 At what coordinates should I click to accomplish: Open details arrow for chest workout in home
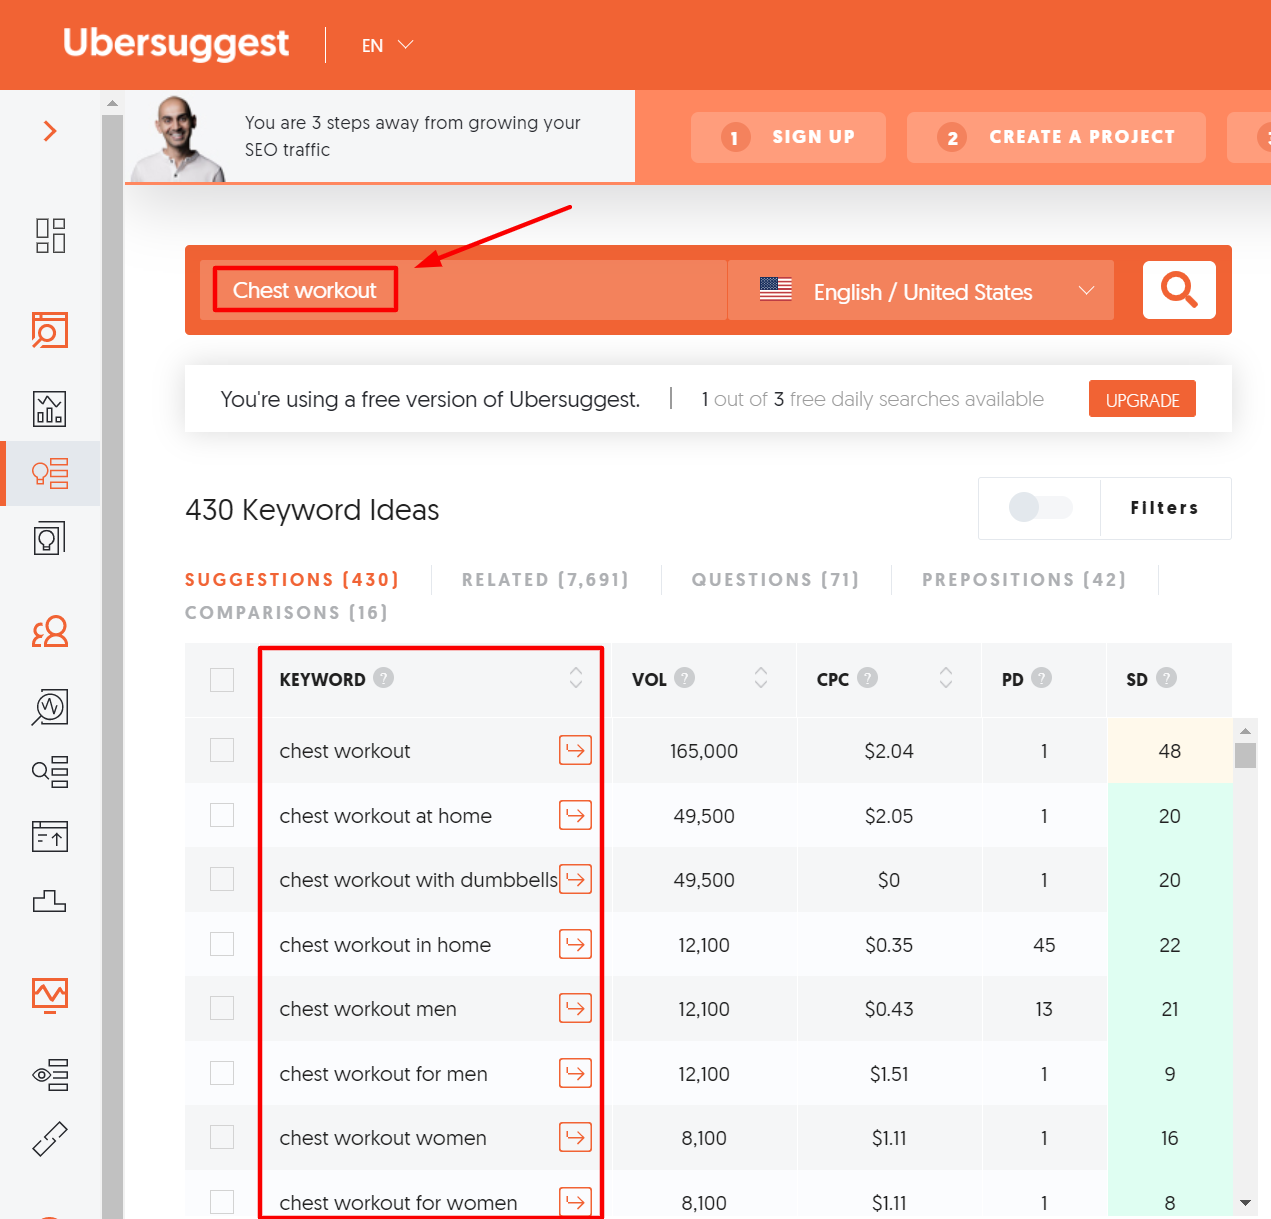[x=575, y=944]
